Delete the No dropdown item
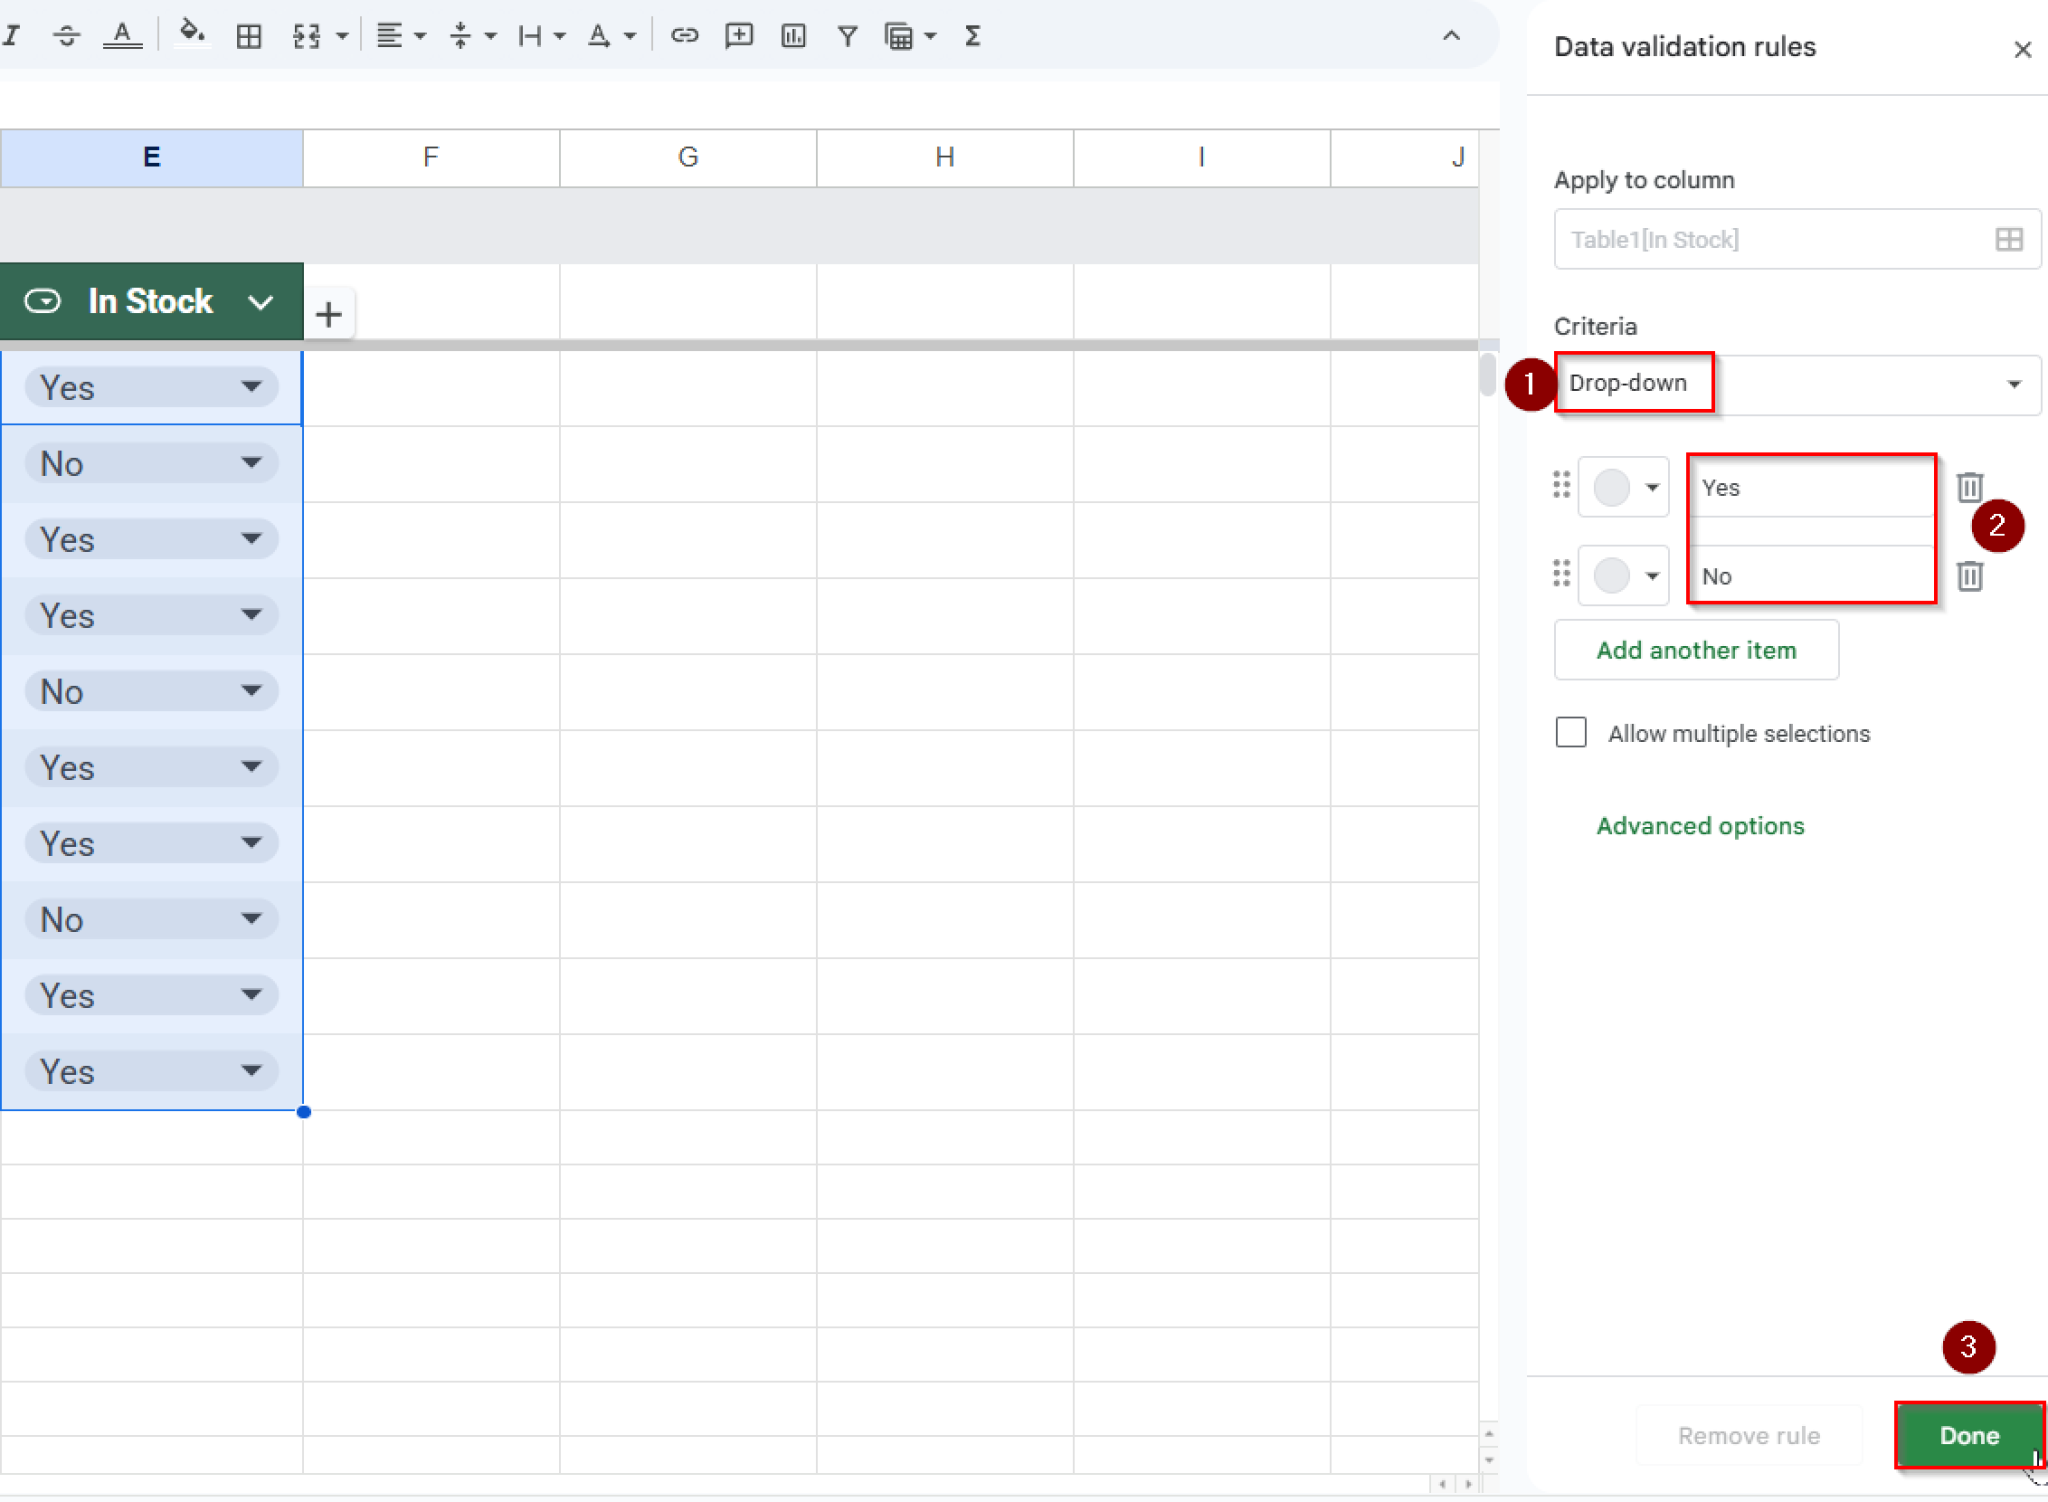 pos(1969,576)
